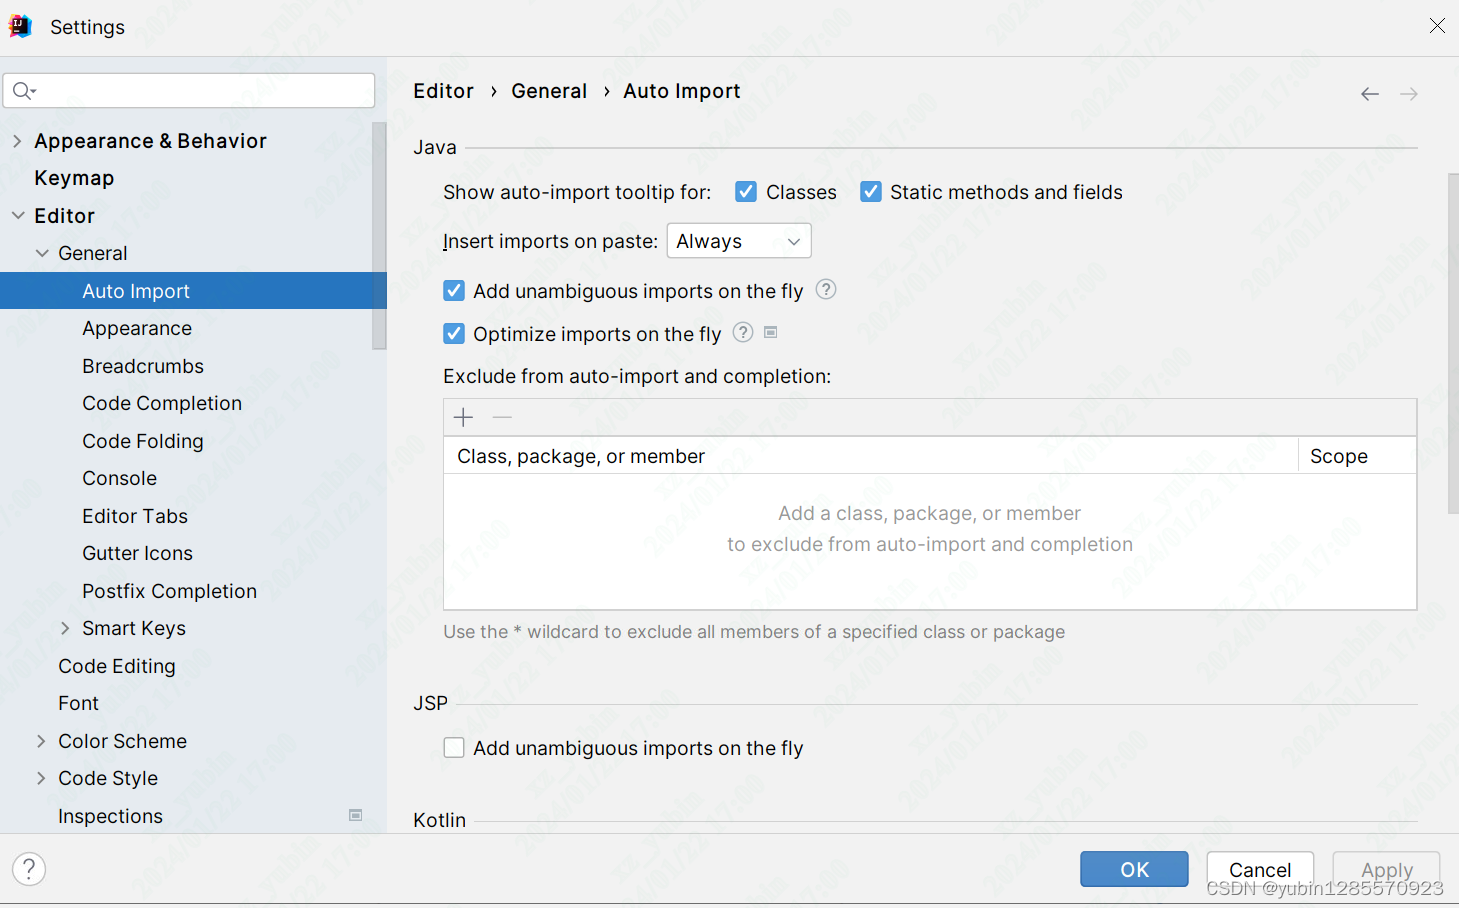Click the magnifier in the search field
Screen dimensions: 1459x908
pyautogui.click(x=22, y=90)
